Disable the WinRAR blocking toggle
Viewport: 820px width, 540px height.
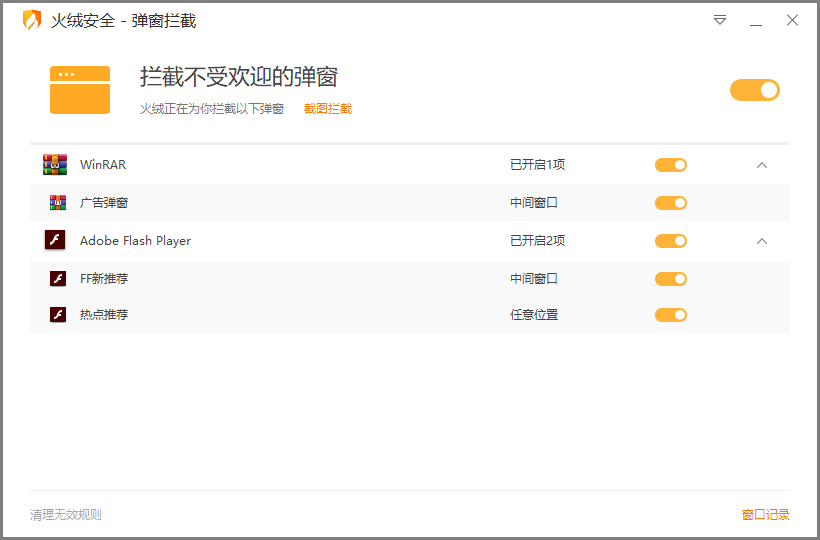pyautogui.click(x=671, y=165)
